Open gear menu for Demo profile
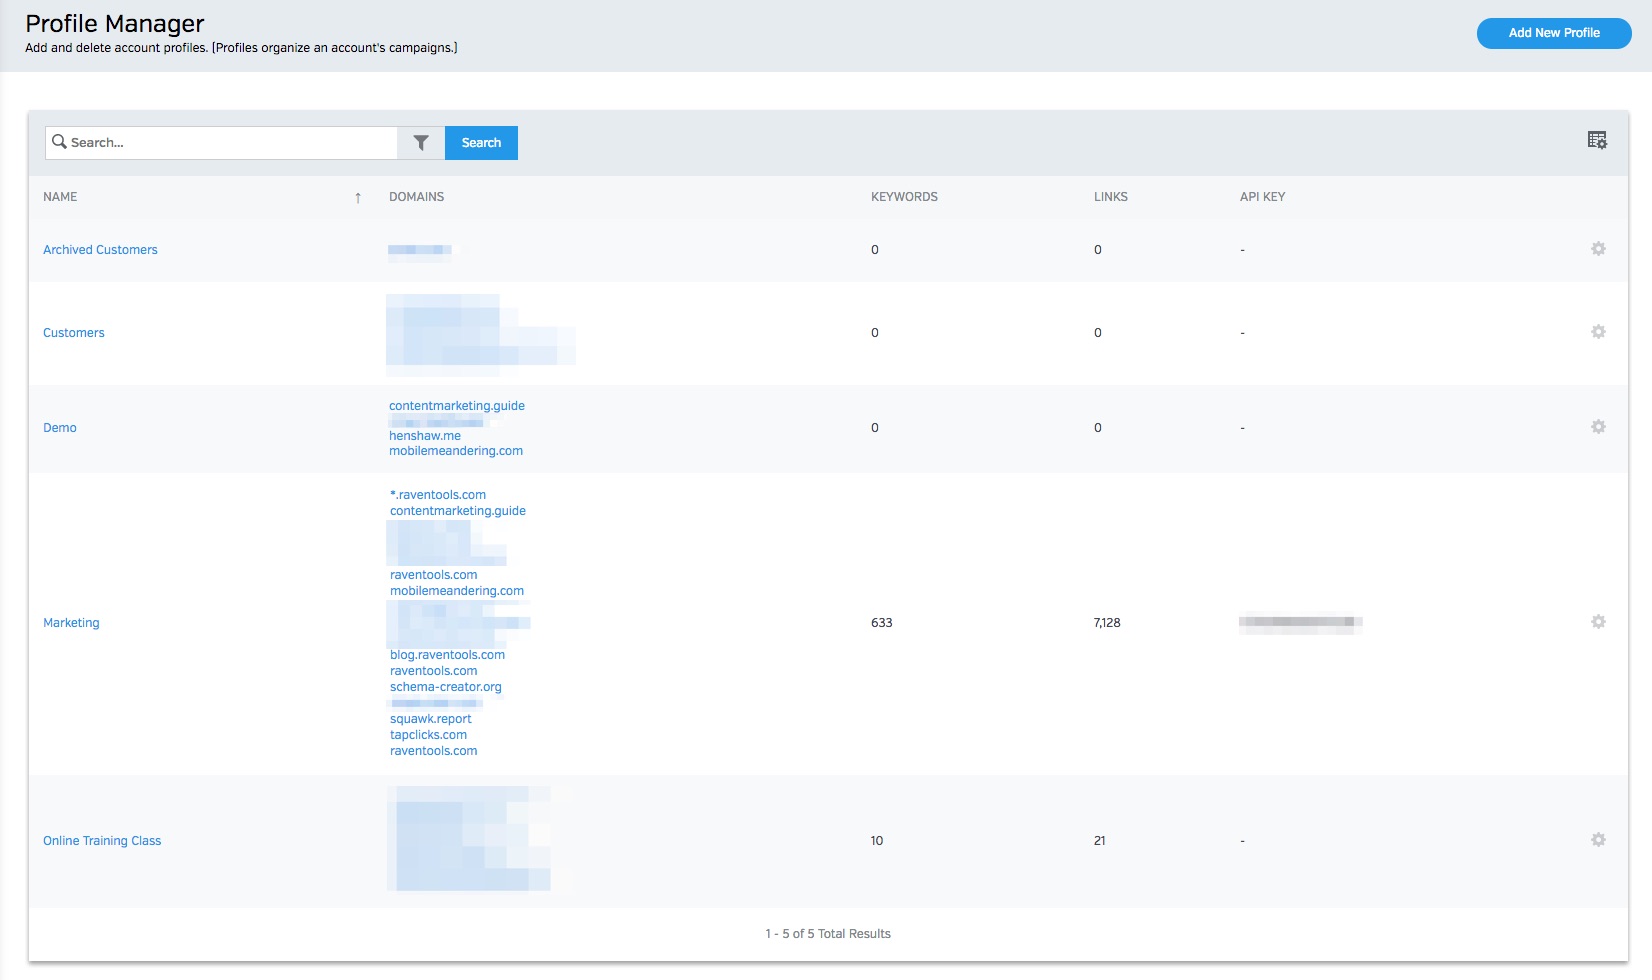1652x980 pixels. (1598, 427)
